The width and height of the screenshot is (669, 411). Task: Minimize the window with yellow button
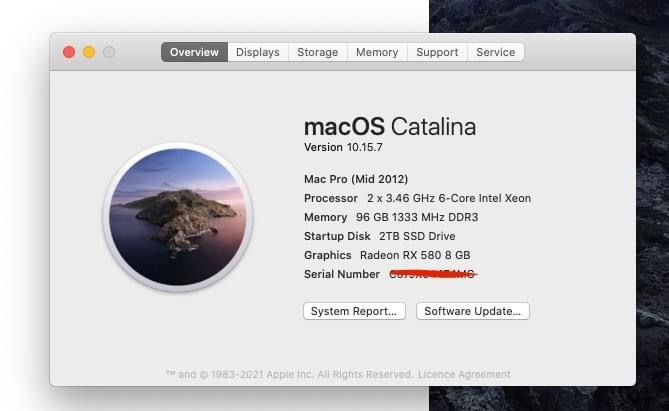click(89, 52)
